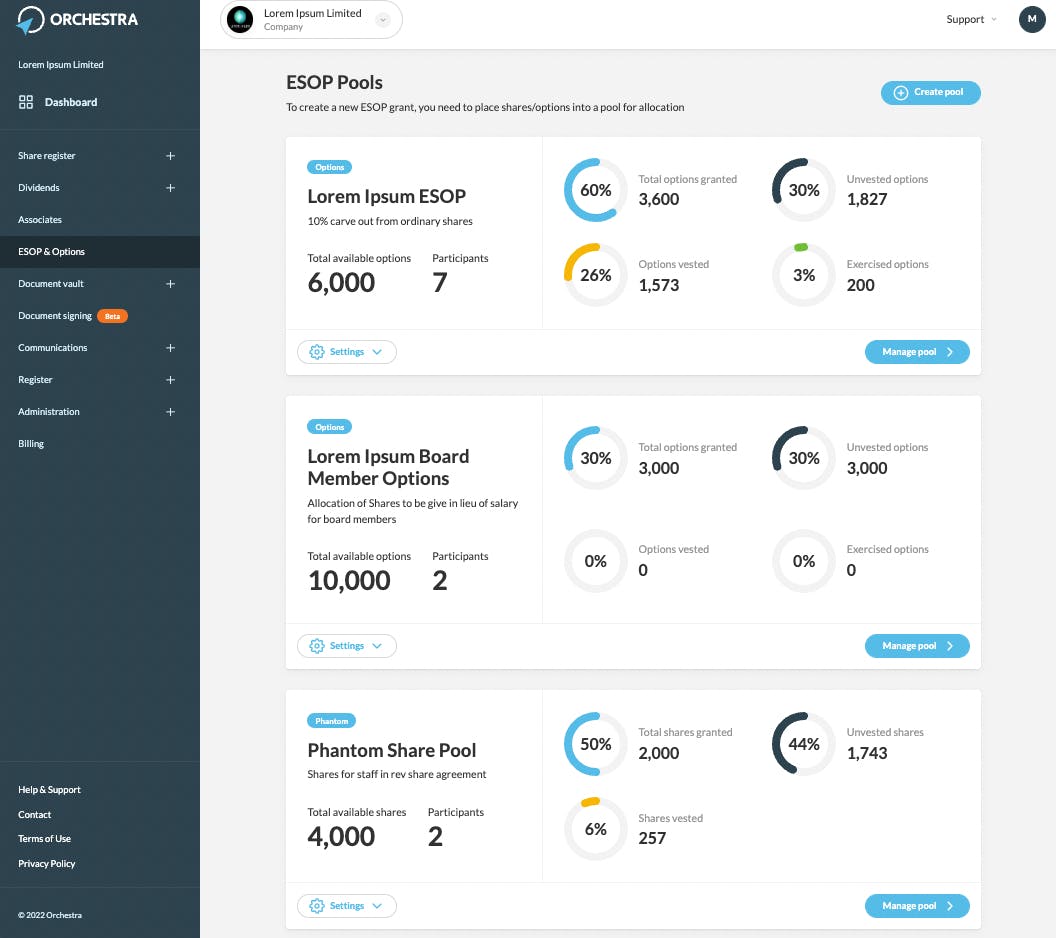Image resolution: width=1056 pixels, height=938 pixels.
Task: Open the Privacy Policy link
Action: point(46,863)
